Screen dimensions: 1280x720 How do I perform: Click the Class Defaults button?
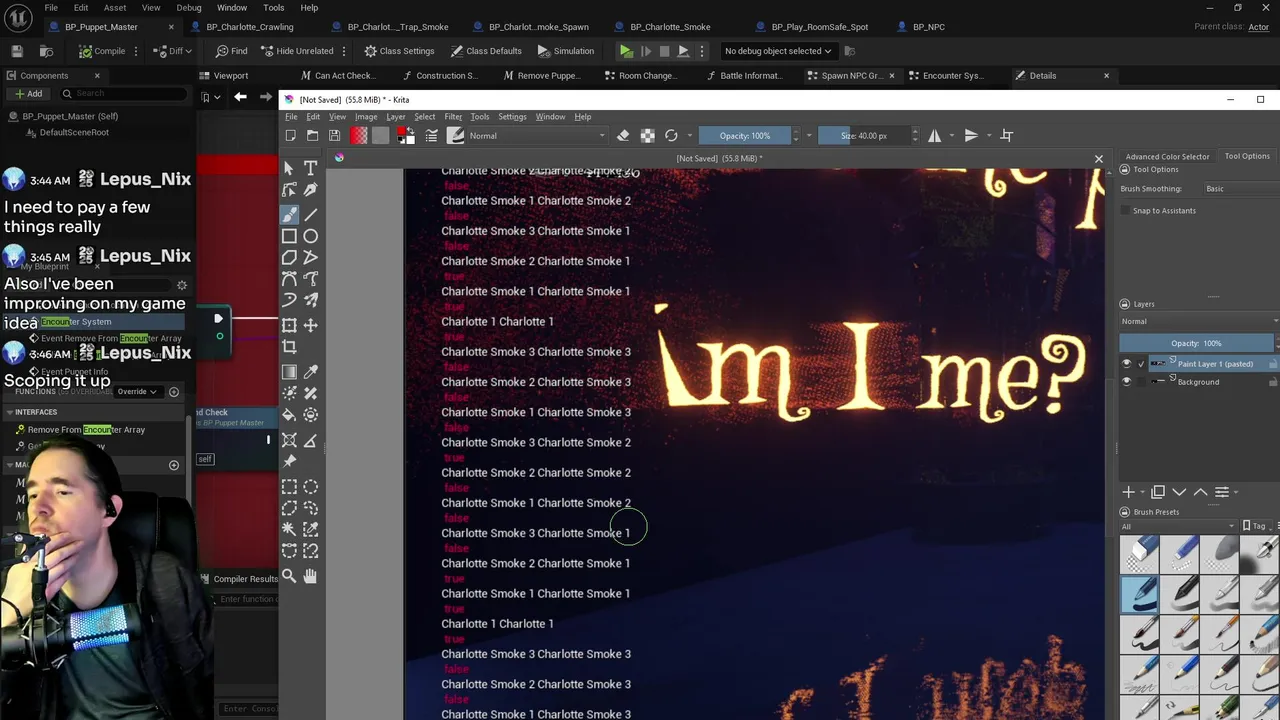(x=486, y=51)
